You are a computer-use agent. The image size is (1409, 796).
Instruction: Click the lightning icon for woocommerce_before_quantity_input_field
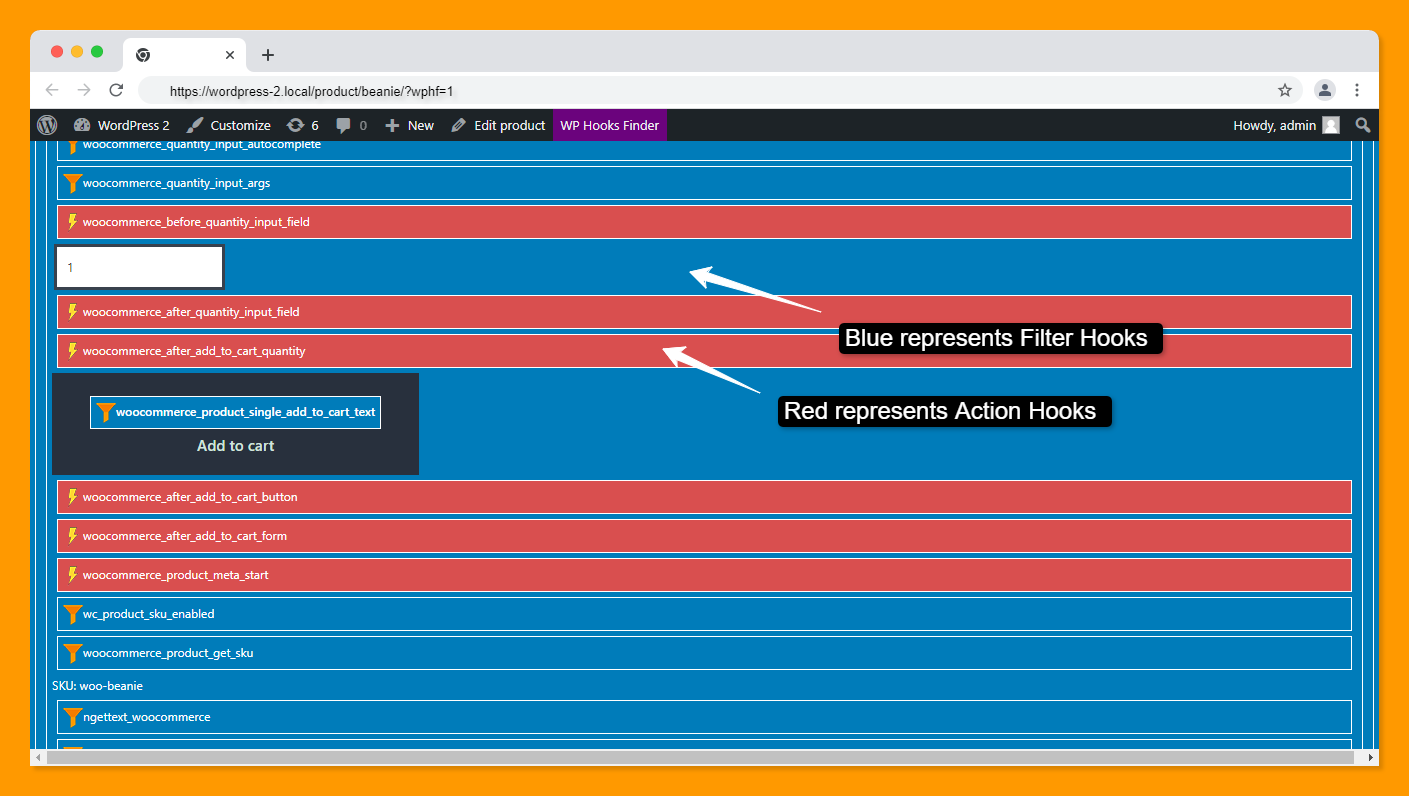pos(72,222)
